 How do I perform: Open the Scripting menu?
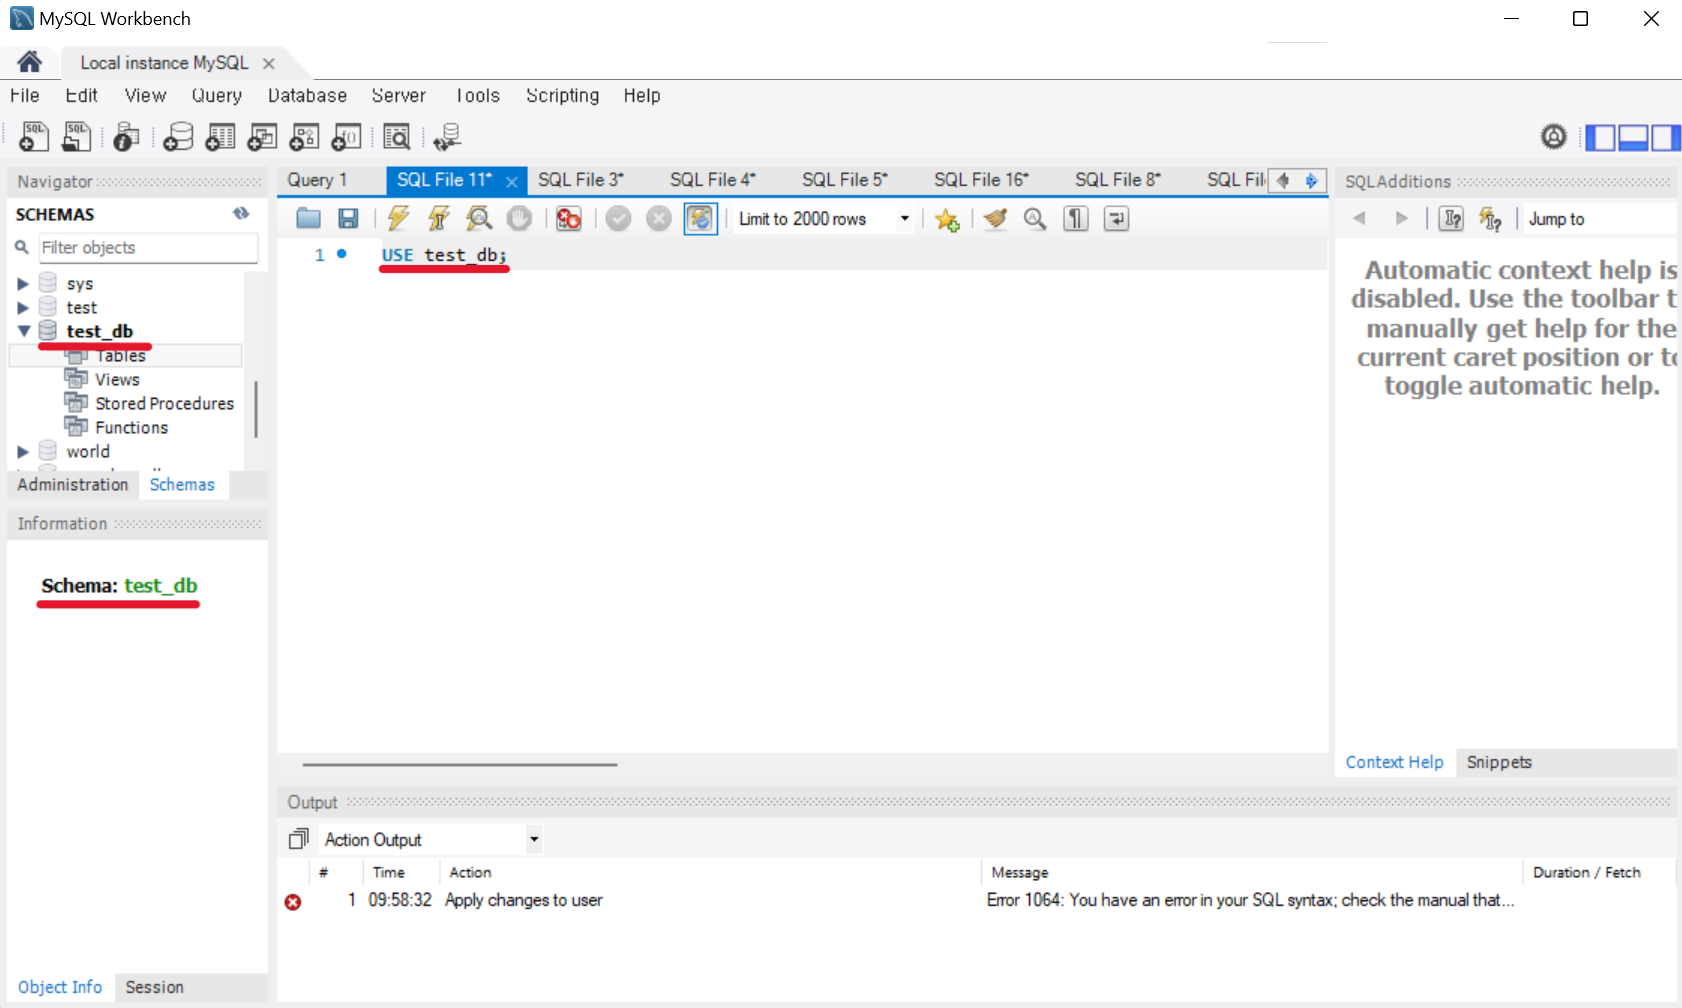point(562,95)
